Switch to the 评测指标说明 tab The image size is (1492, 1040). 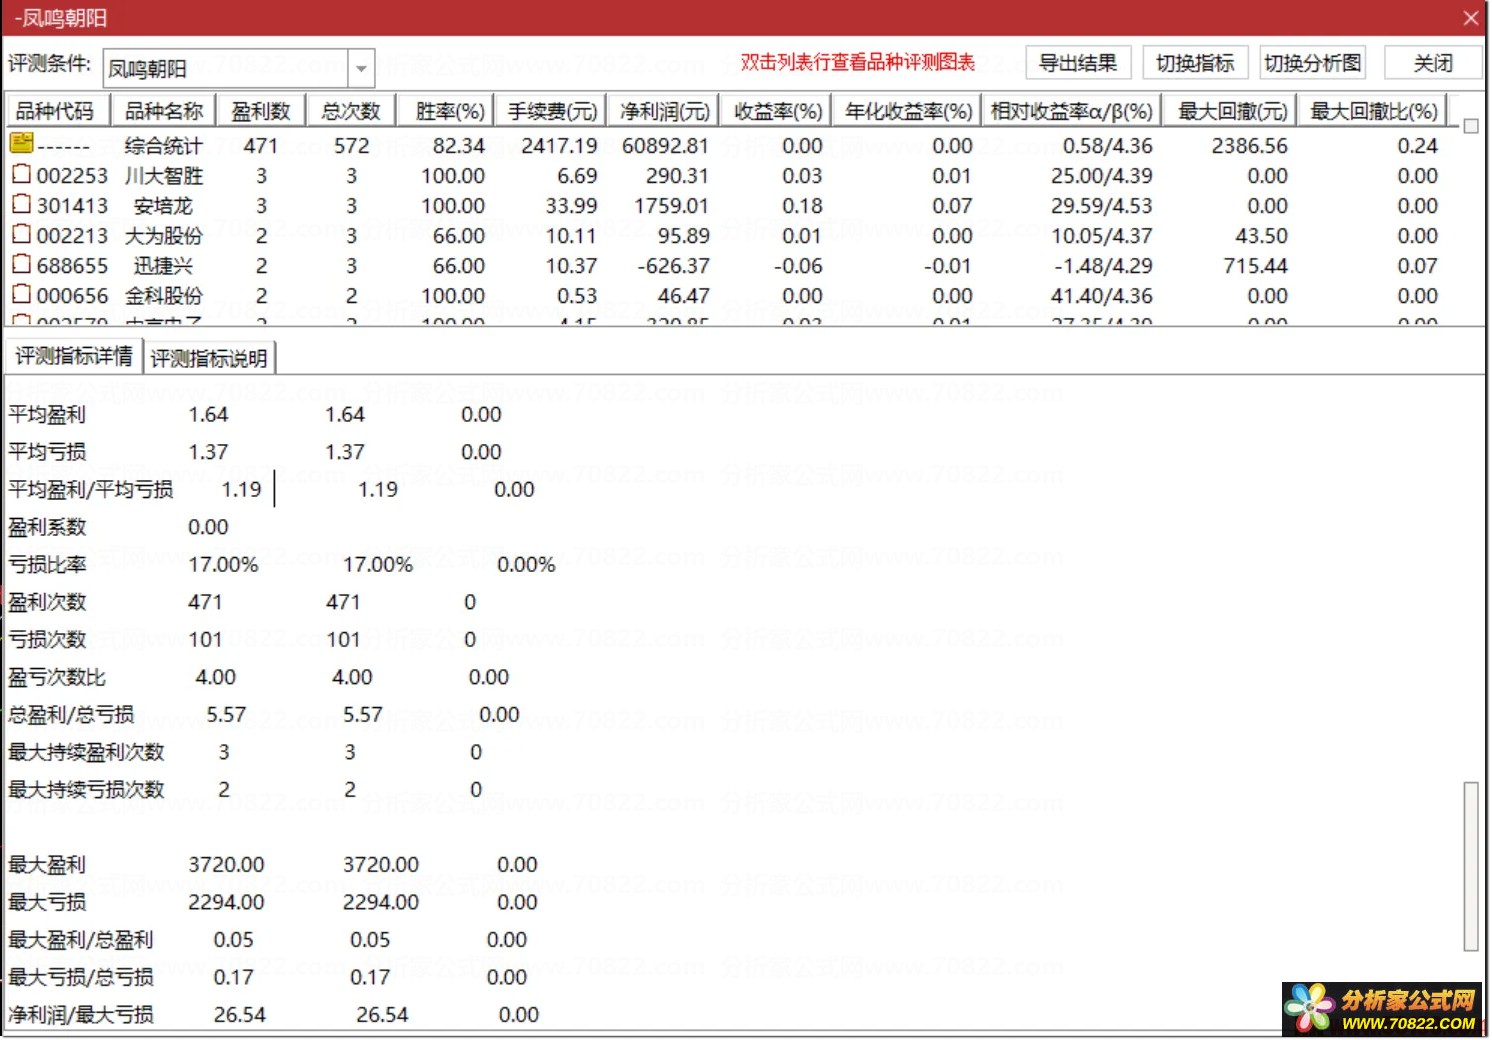click(x=209, y=358)
